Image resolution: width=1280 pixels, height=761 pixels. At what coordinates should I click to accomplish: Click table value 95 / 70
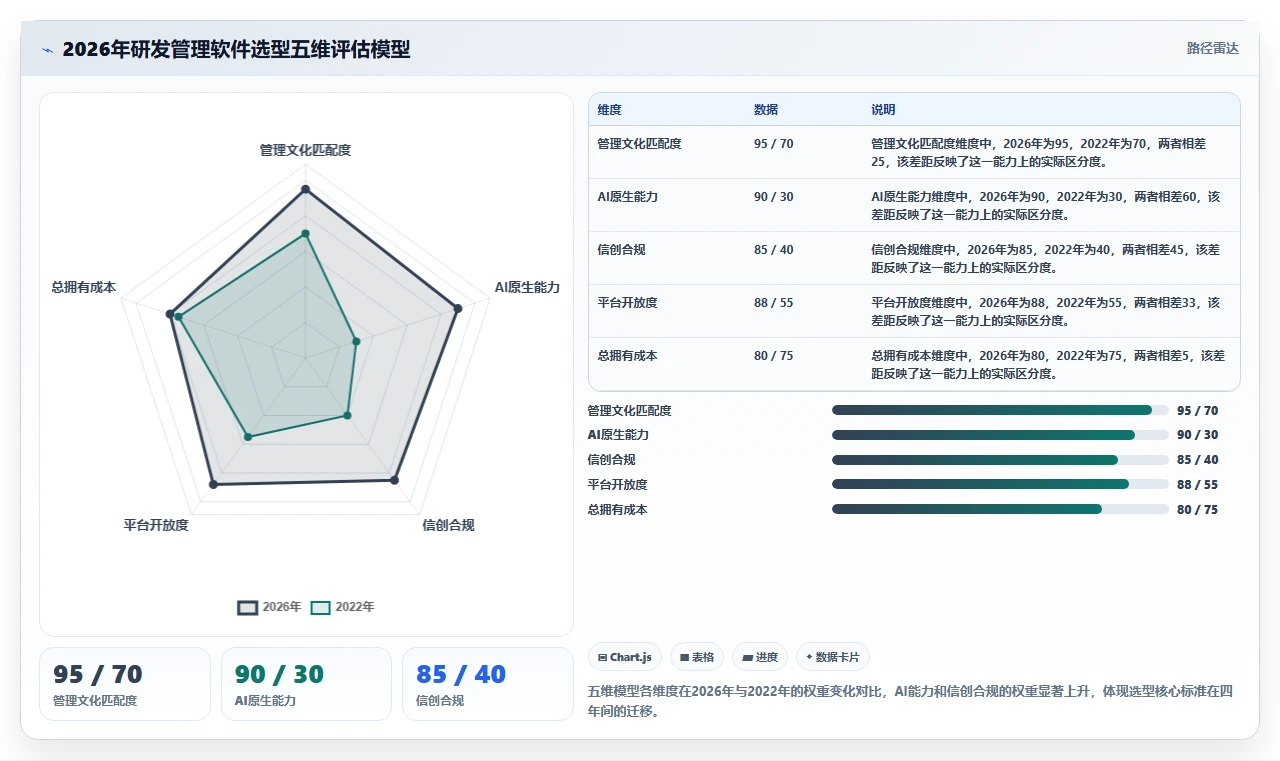tap(774, 144)
